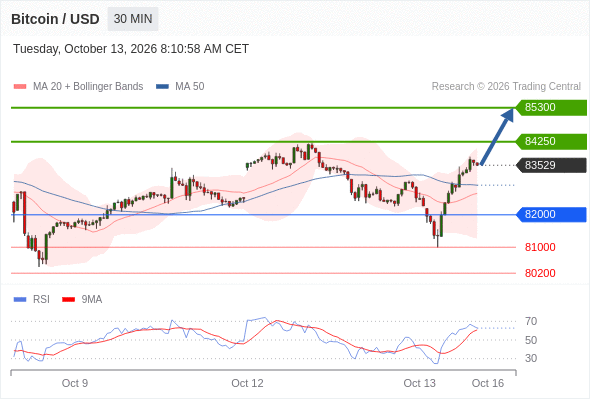Click the Oct 13 date axis label
590x400 pixels.
click(419, 383)
